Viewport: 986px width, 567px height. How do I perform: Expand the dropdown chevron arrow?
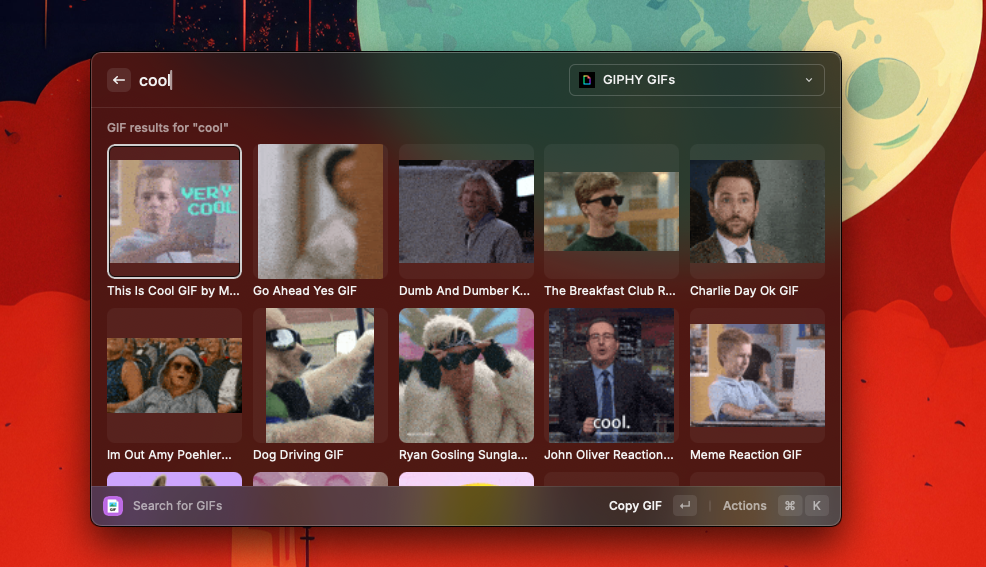pos(808,80)
